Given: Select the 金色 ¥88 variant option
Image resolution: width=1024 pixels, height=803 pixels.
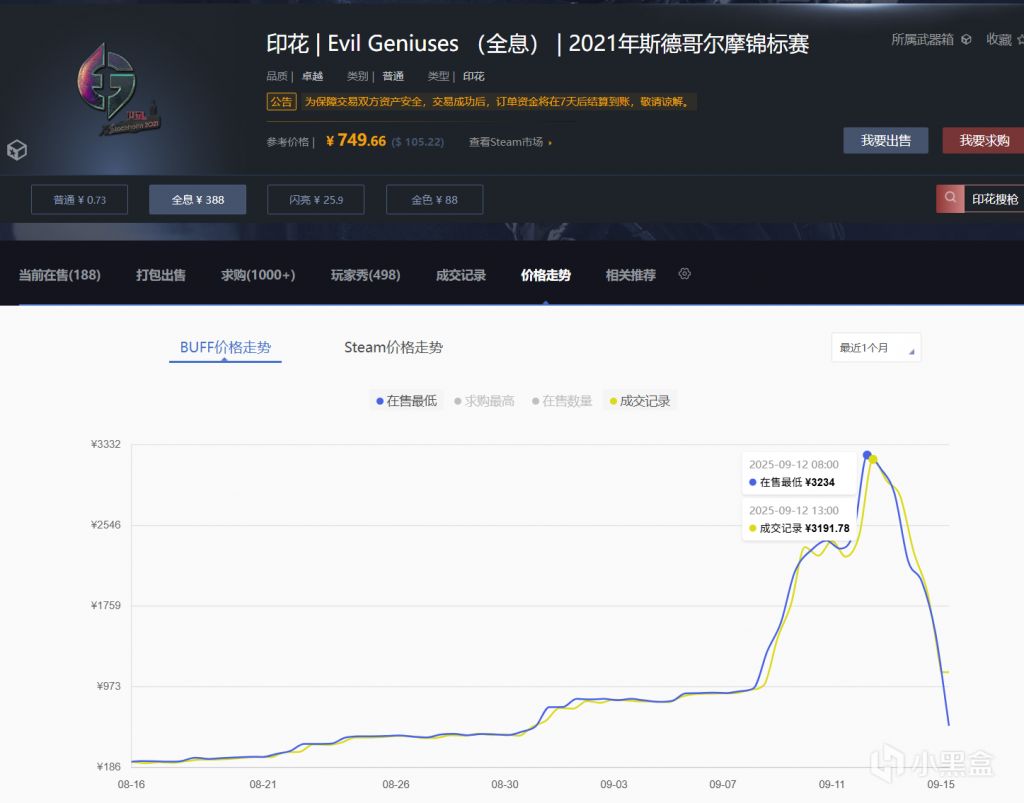Looking at the screenshot, I should (434, 199).
